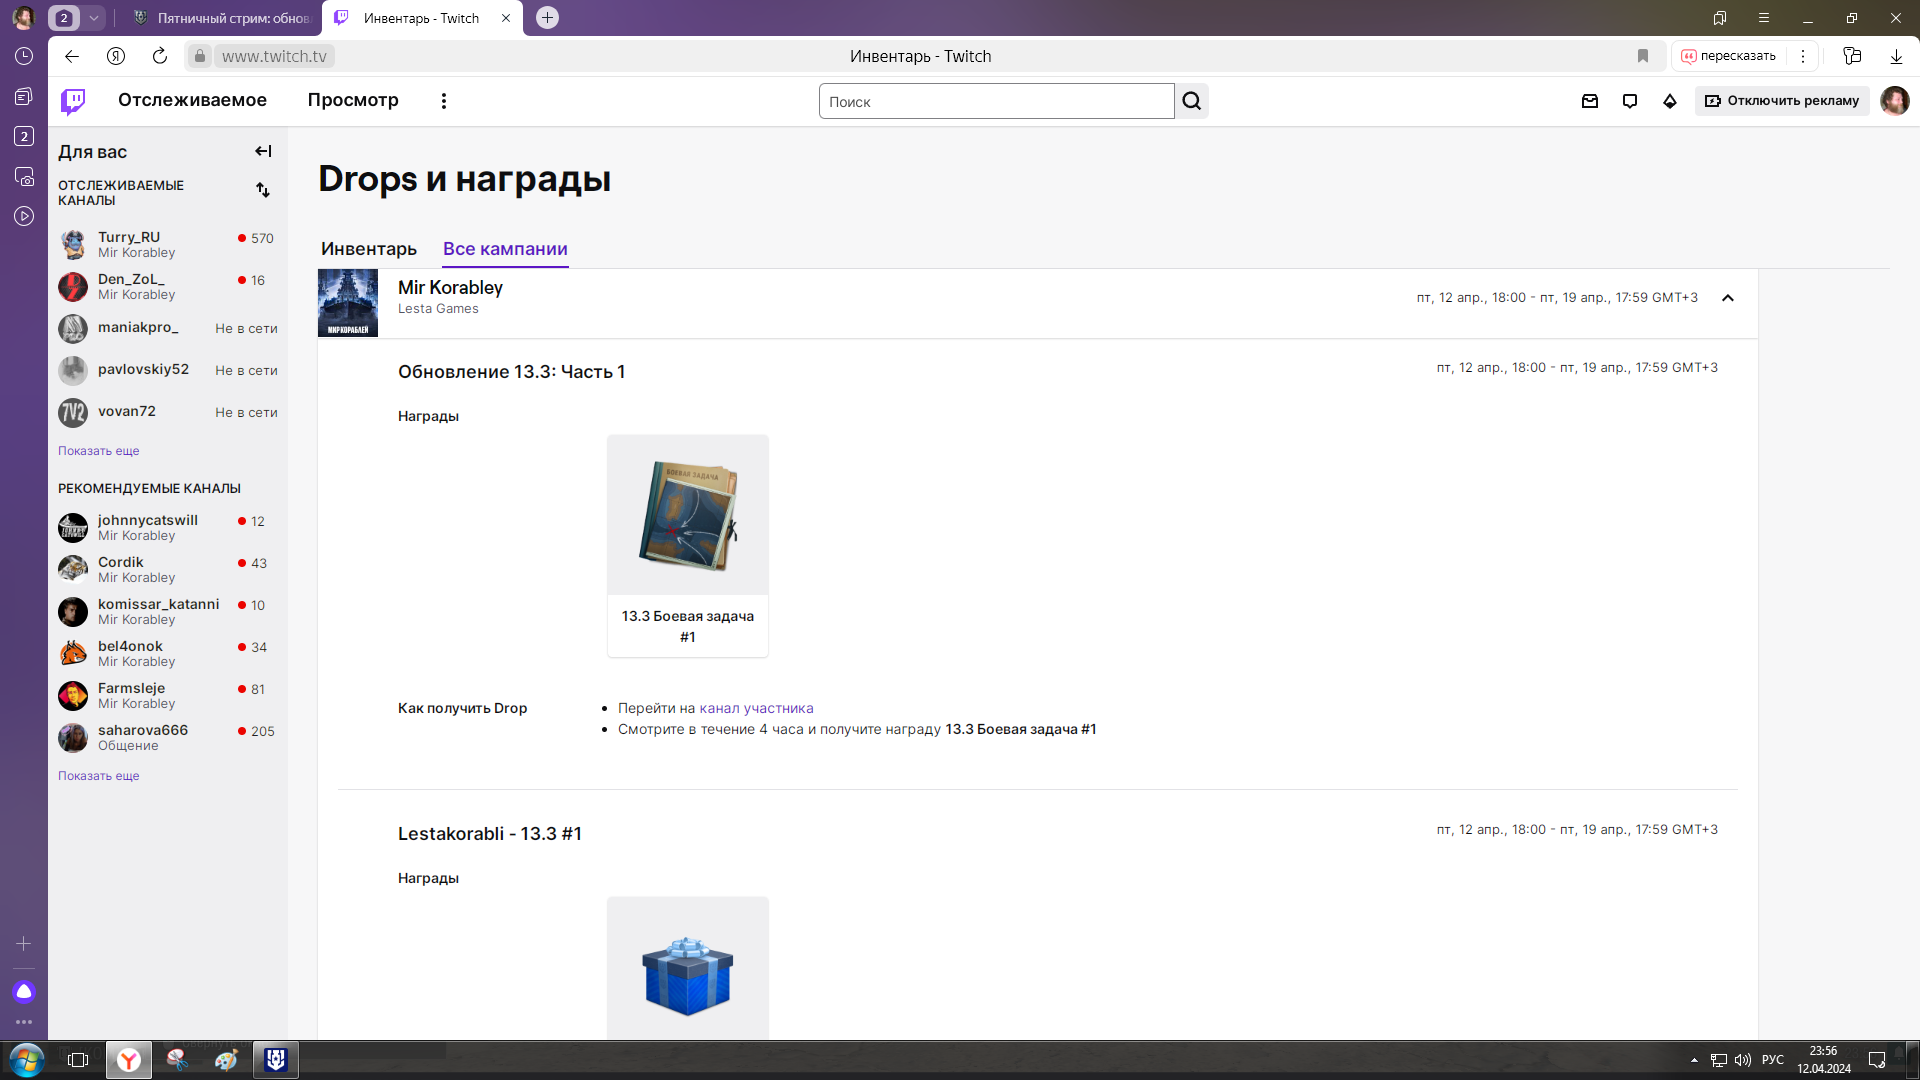The image size is (1920, 1080).
Task: Open the Twitch inbox notifications icon
Action: [x=1590, y=101]
